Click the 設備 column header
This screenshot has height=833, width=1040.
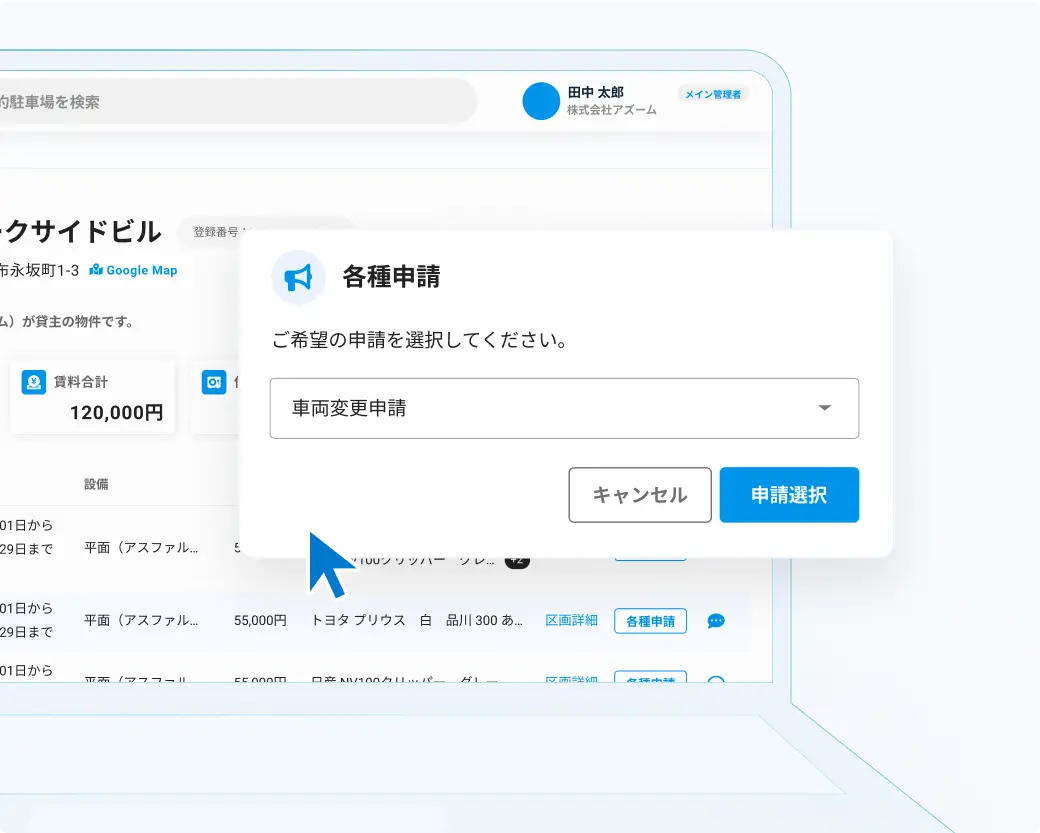click(96, 484)
